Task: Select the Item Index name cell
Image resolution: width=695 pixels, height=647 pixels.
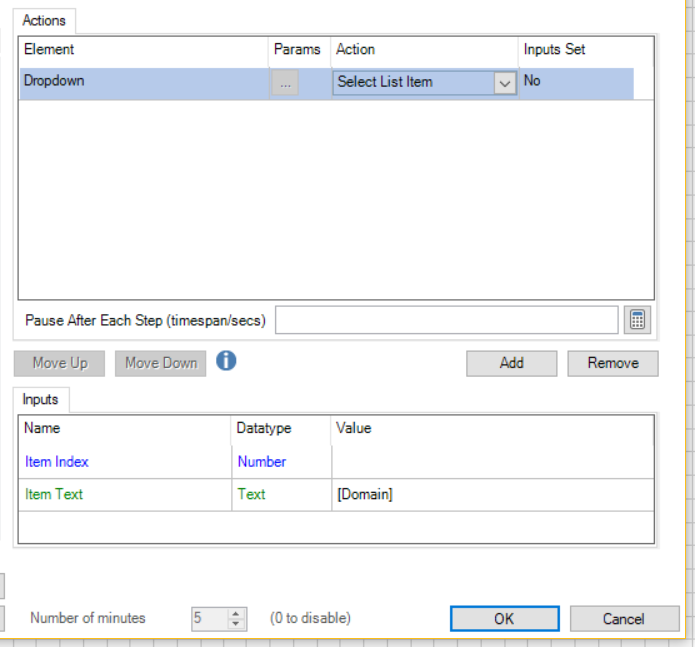Action: point(125,462)
